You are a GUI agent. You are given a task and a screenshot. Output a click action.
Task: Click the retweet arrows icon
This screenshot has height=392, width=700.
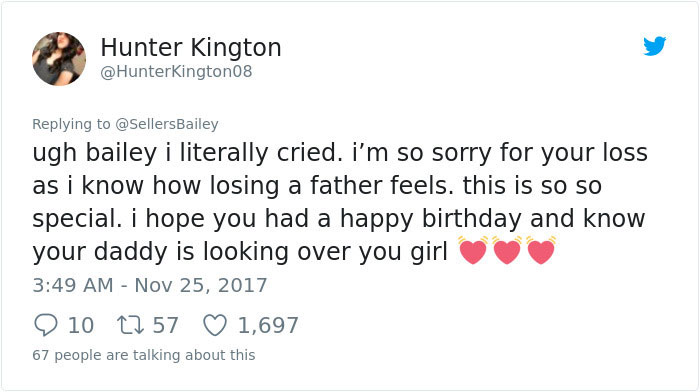pos(130,325)
